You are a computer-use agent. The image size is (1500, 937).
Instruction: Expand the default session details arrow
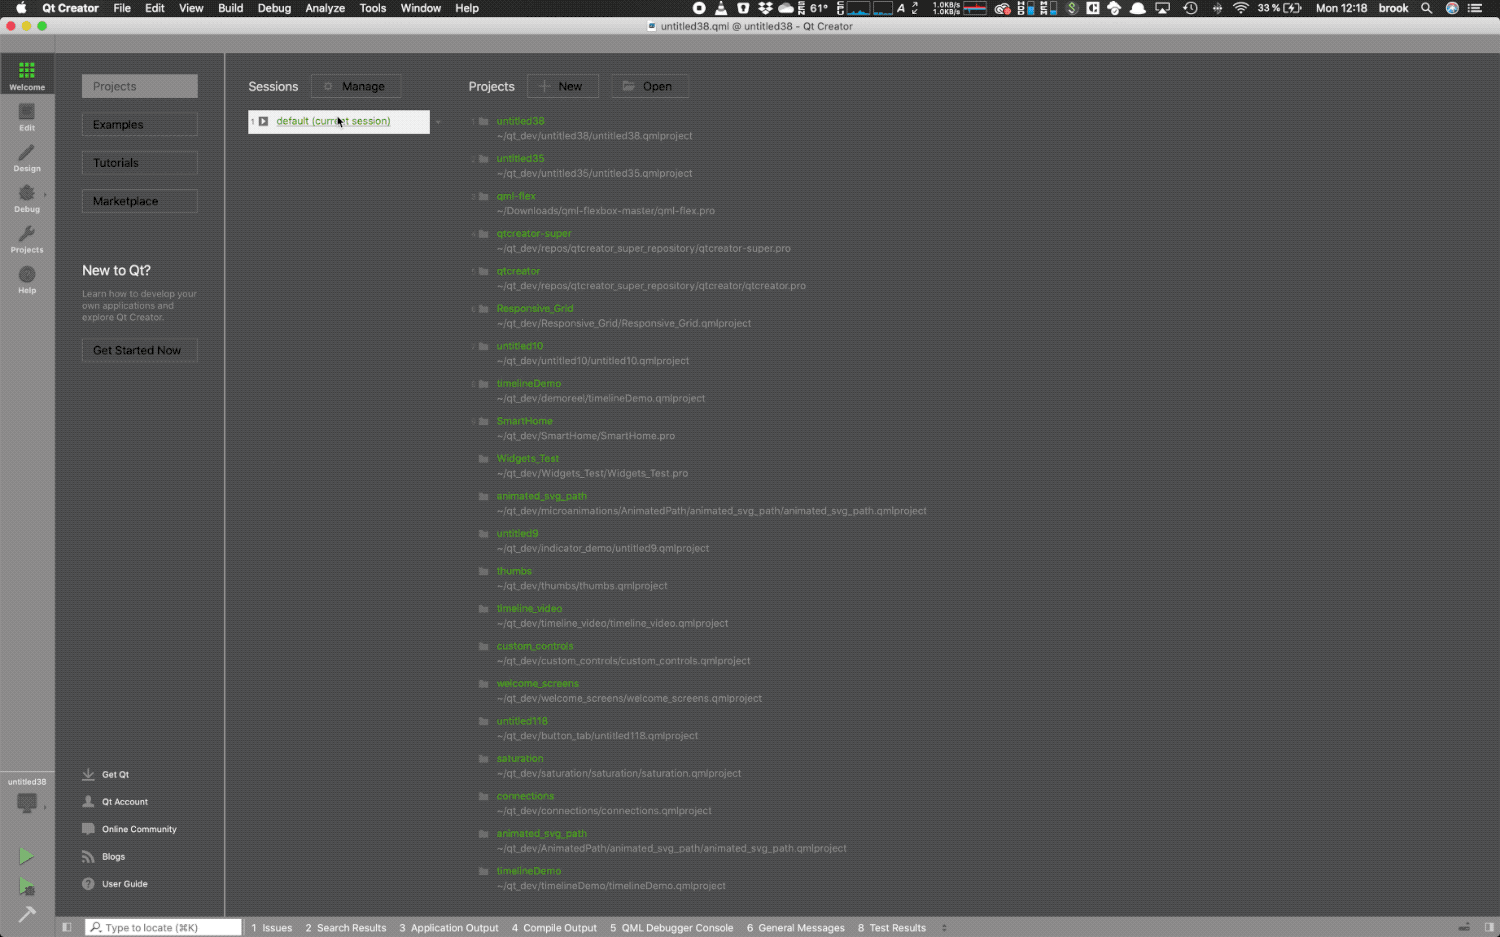pos(438,122)
